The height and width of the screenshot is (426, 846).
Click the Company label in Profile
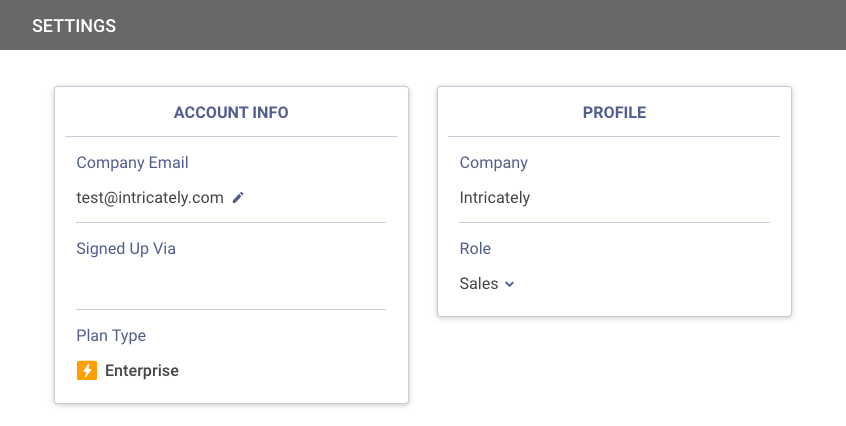[x=493, y=162]
